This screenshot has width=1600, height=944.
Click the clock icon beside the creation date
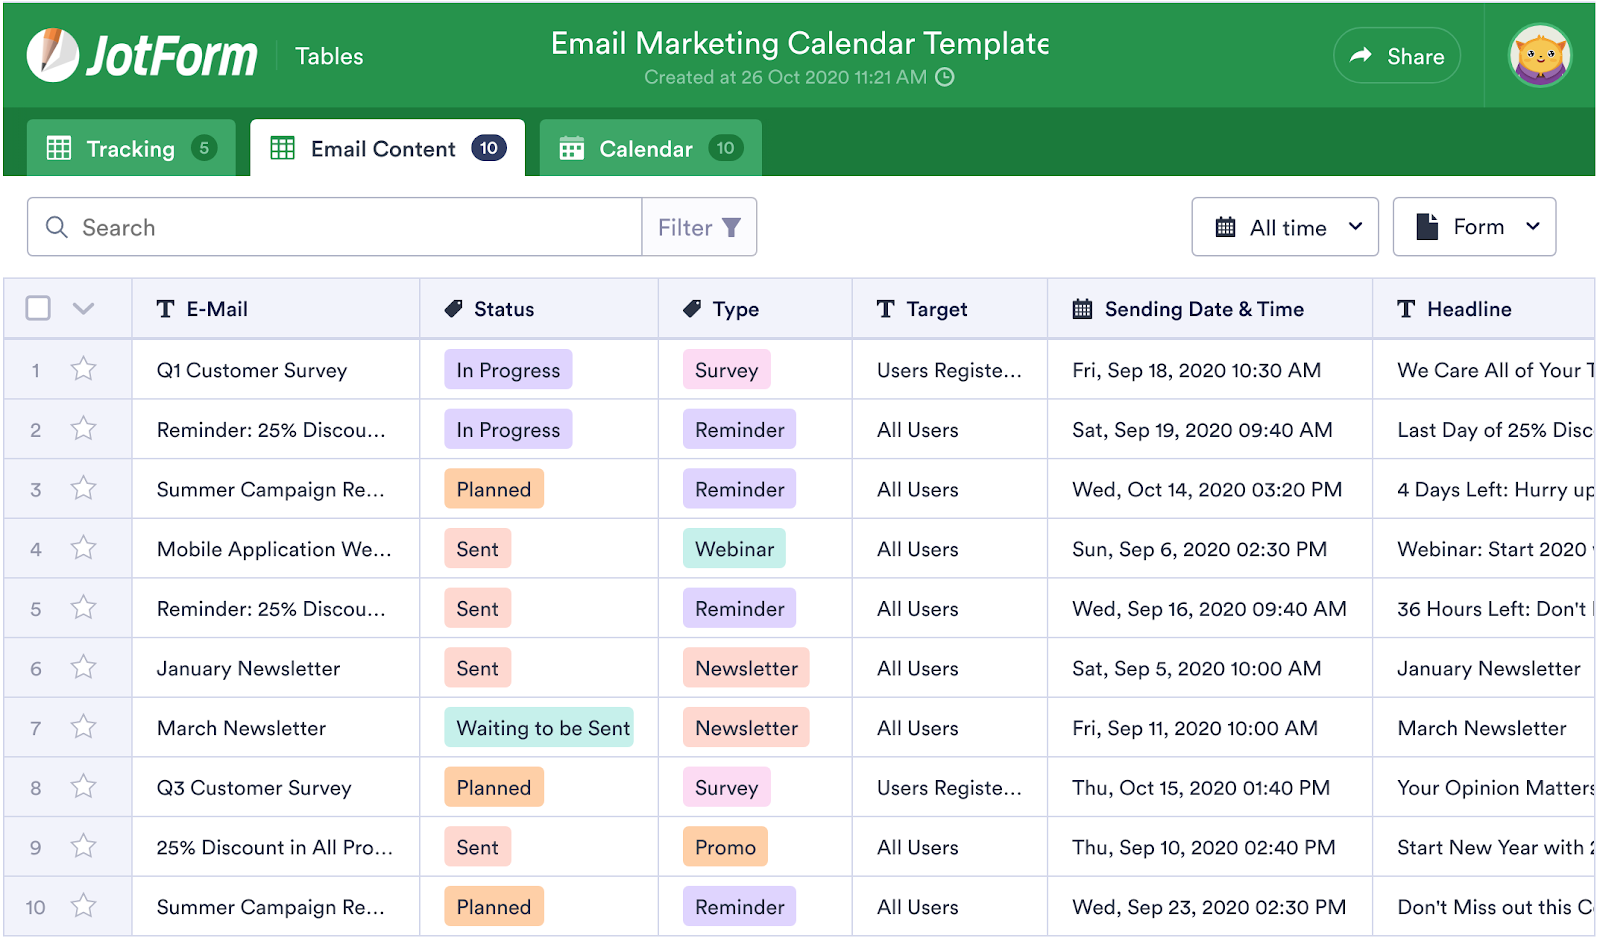(x=943, y=77)
